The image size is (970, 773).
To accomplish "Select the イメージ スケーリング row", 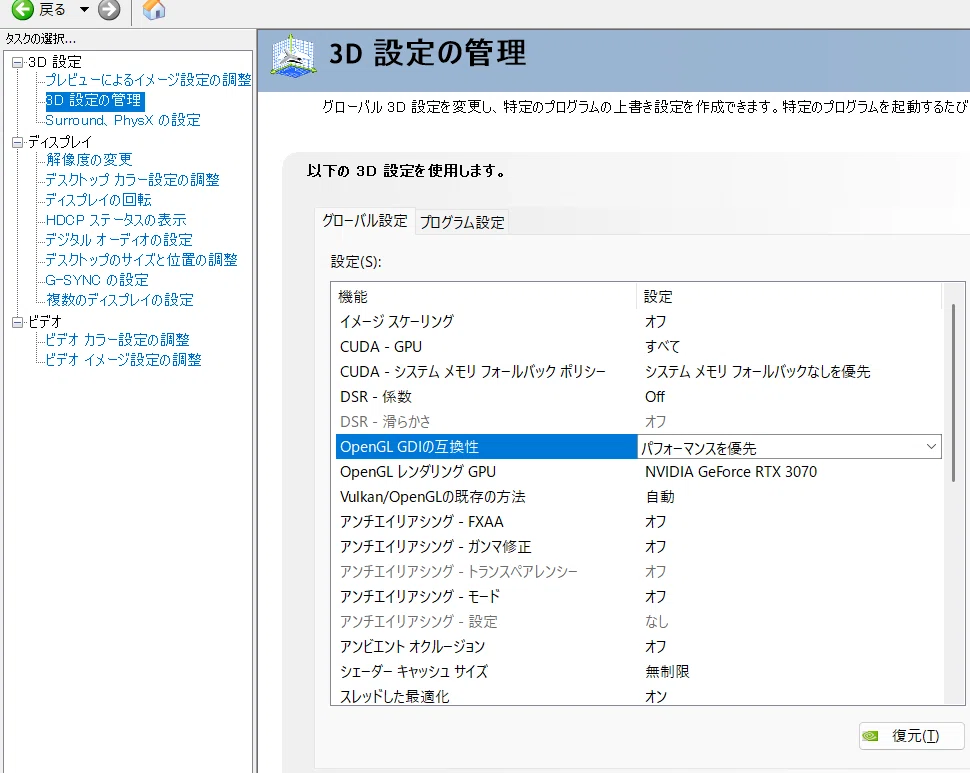I will (638, 322).
